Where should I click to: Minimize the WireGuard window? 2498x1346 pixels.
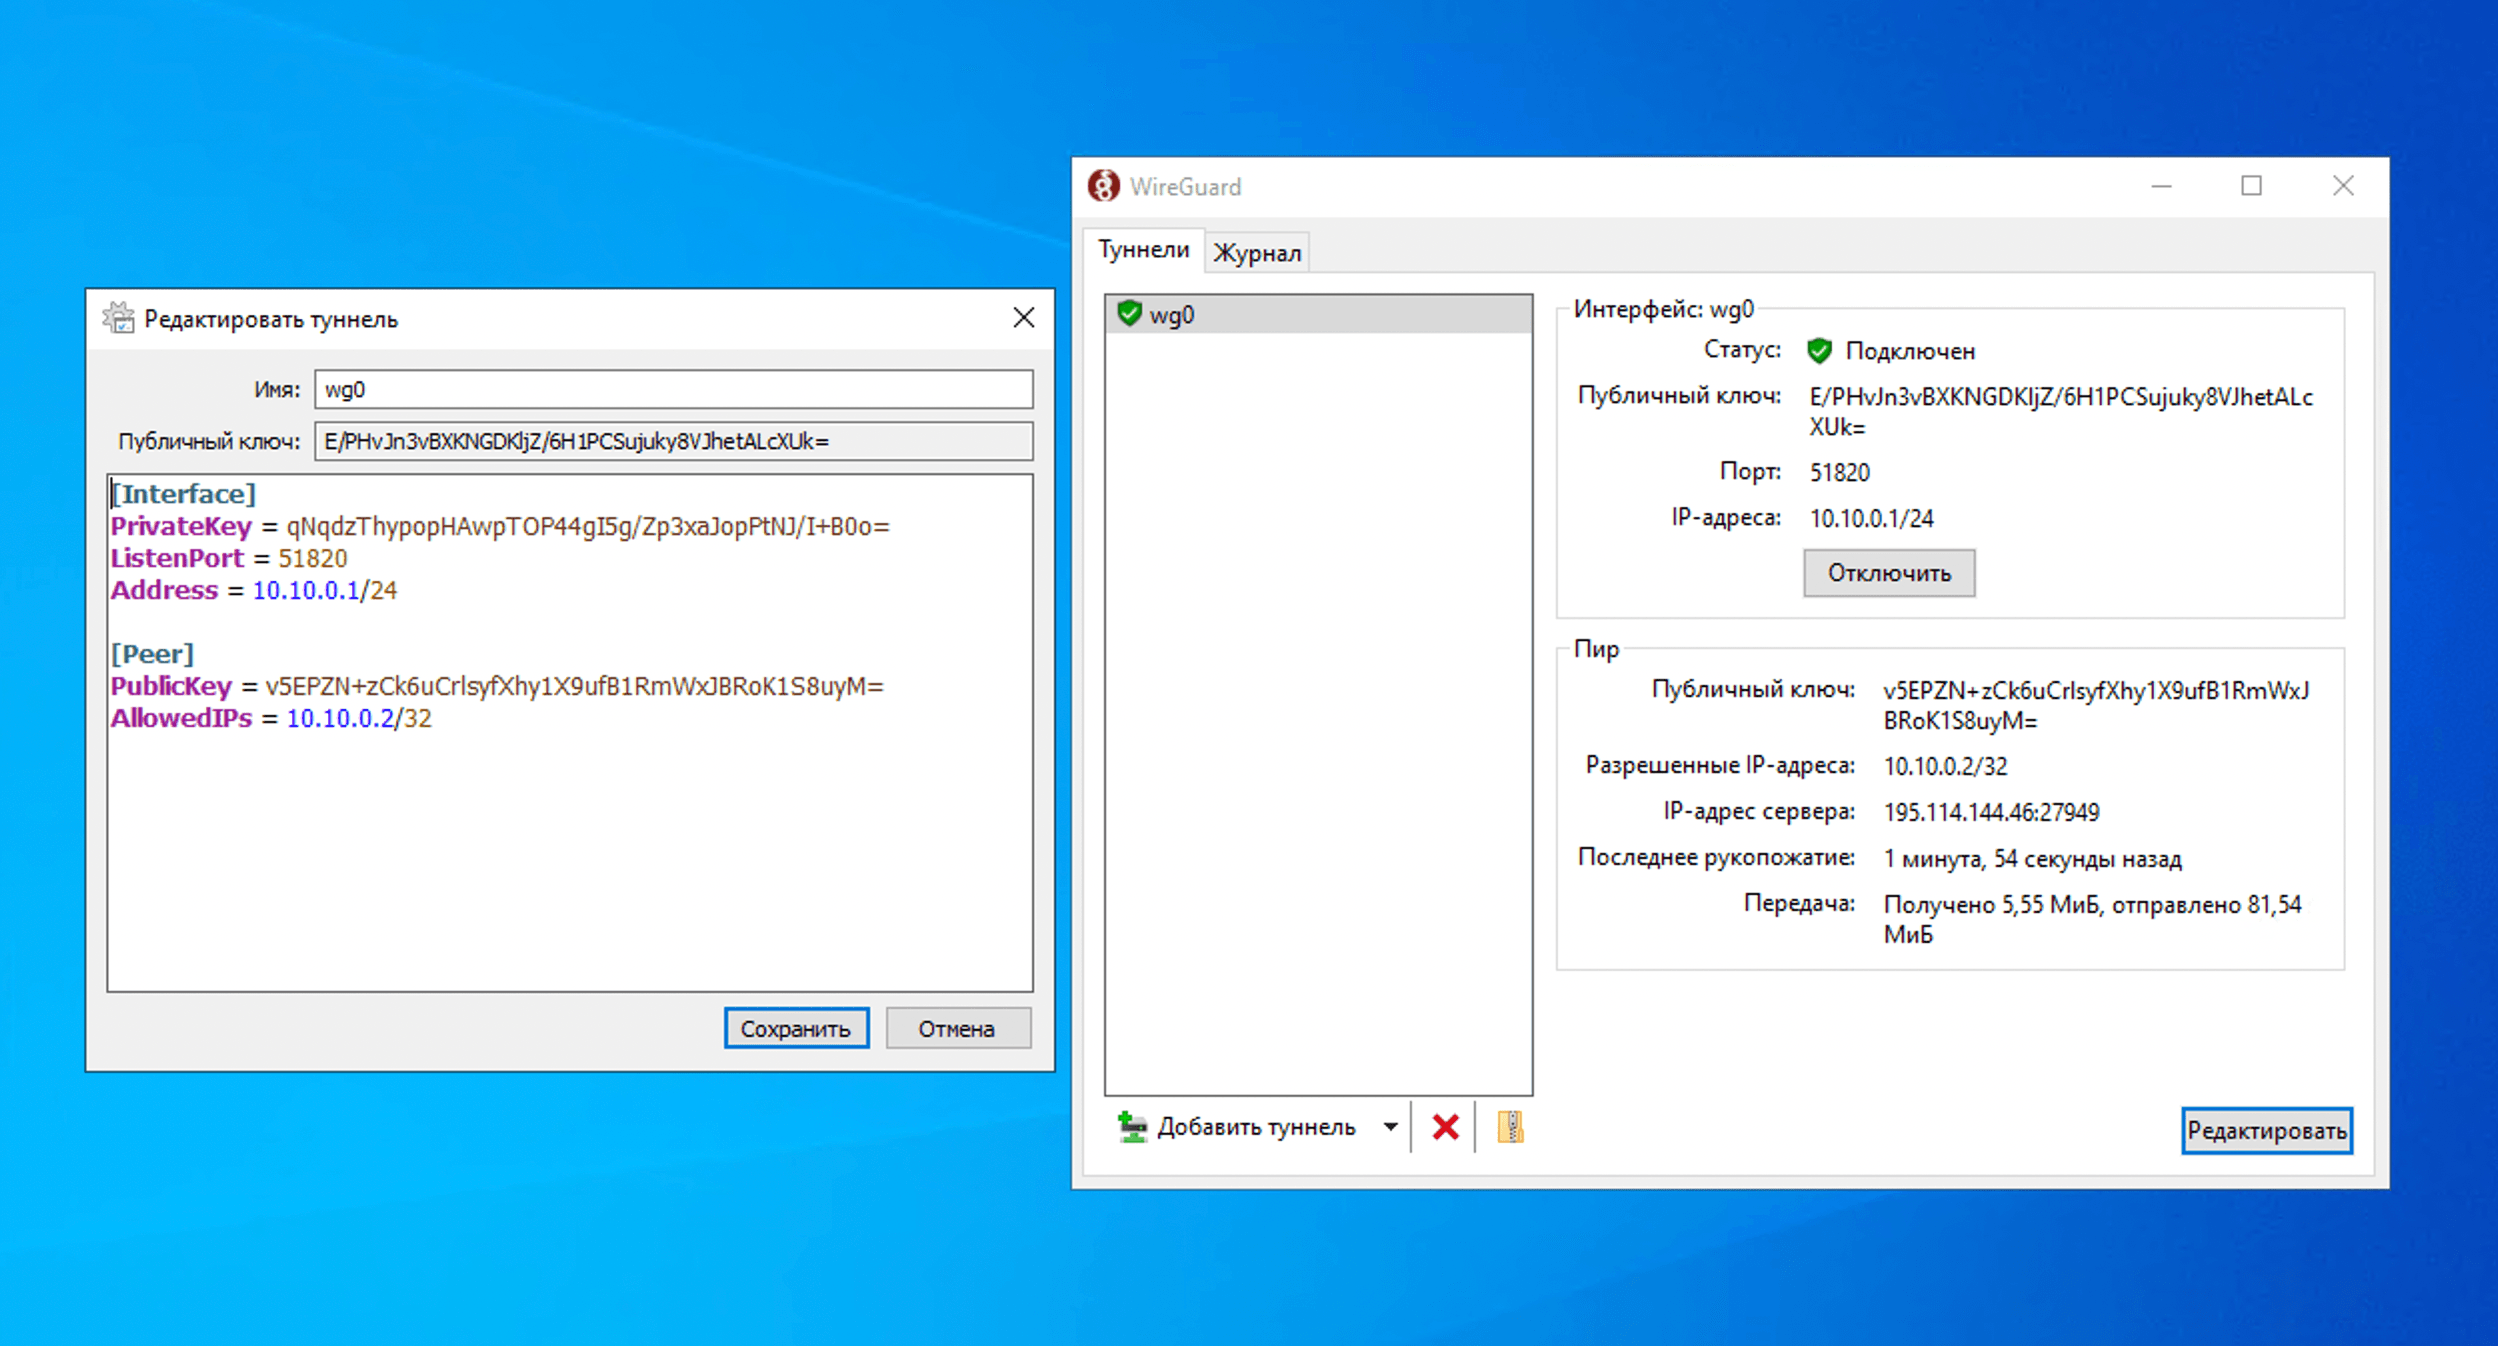(x=2161, y=186)
